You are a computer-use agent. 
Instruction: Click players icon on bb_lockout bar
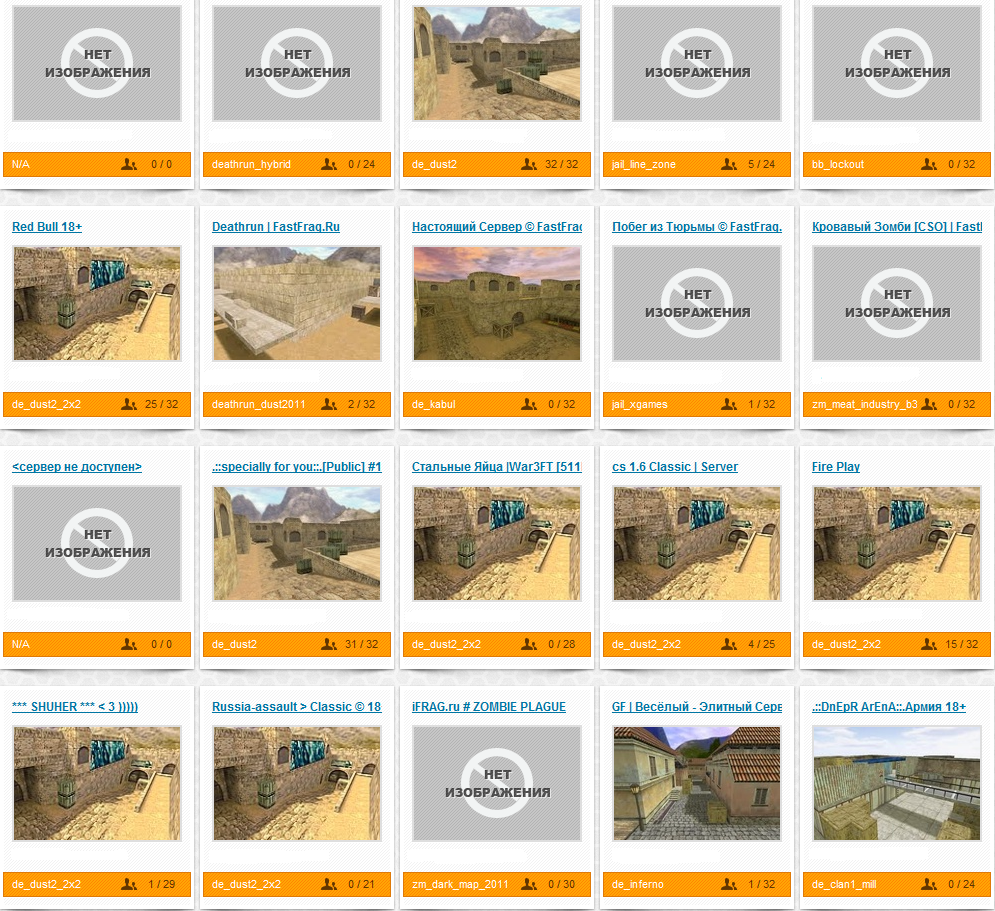click(928, 165)
